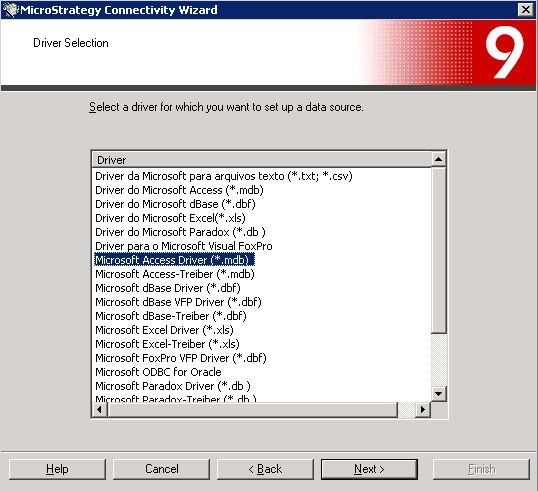The height and width of the screenshot is (491, 538).
Task: Select Driver do Microsoft Access (*.mdb)
Action: pos(179,190)
